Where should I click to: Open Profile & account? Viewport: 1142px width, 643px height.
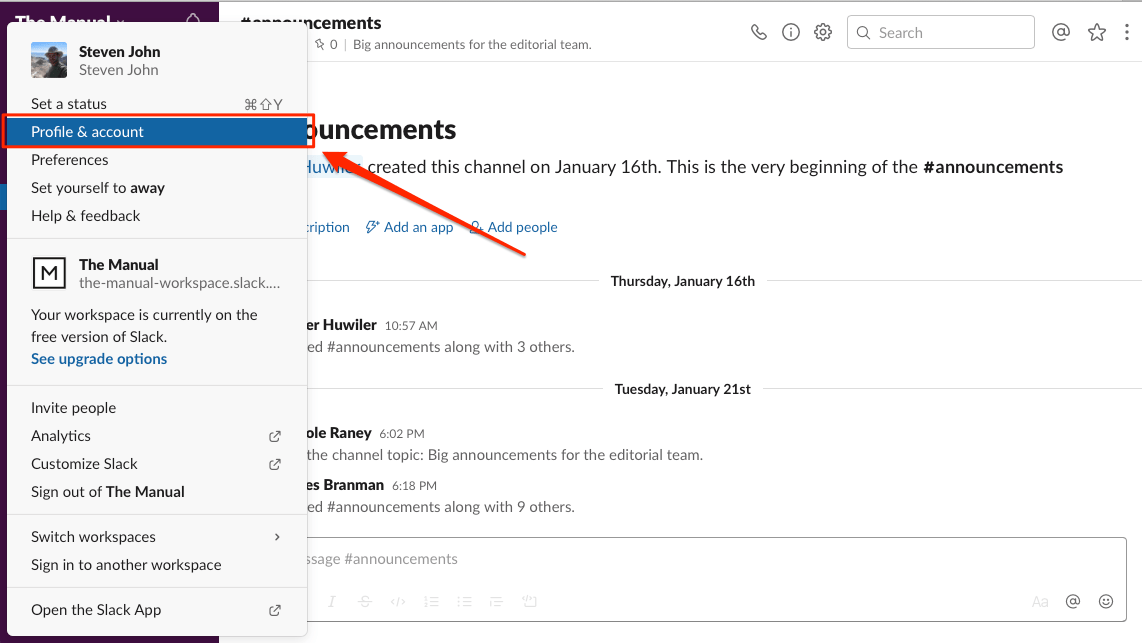point(88,132)
